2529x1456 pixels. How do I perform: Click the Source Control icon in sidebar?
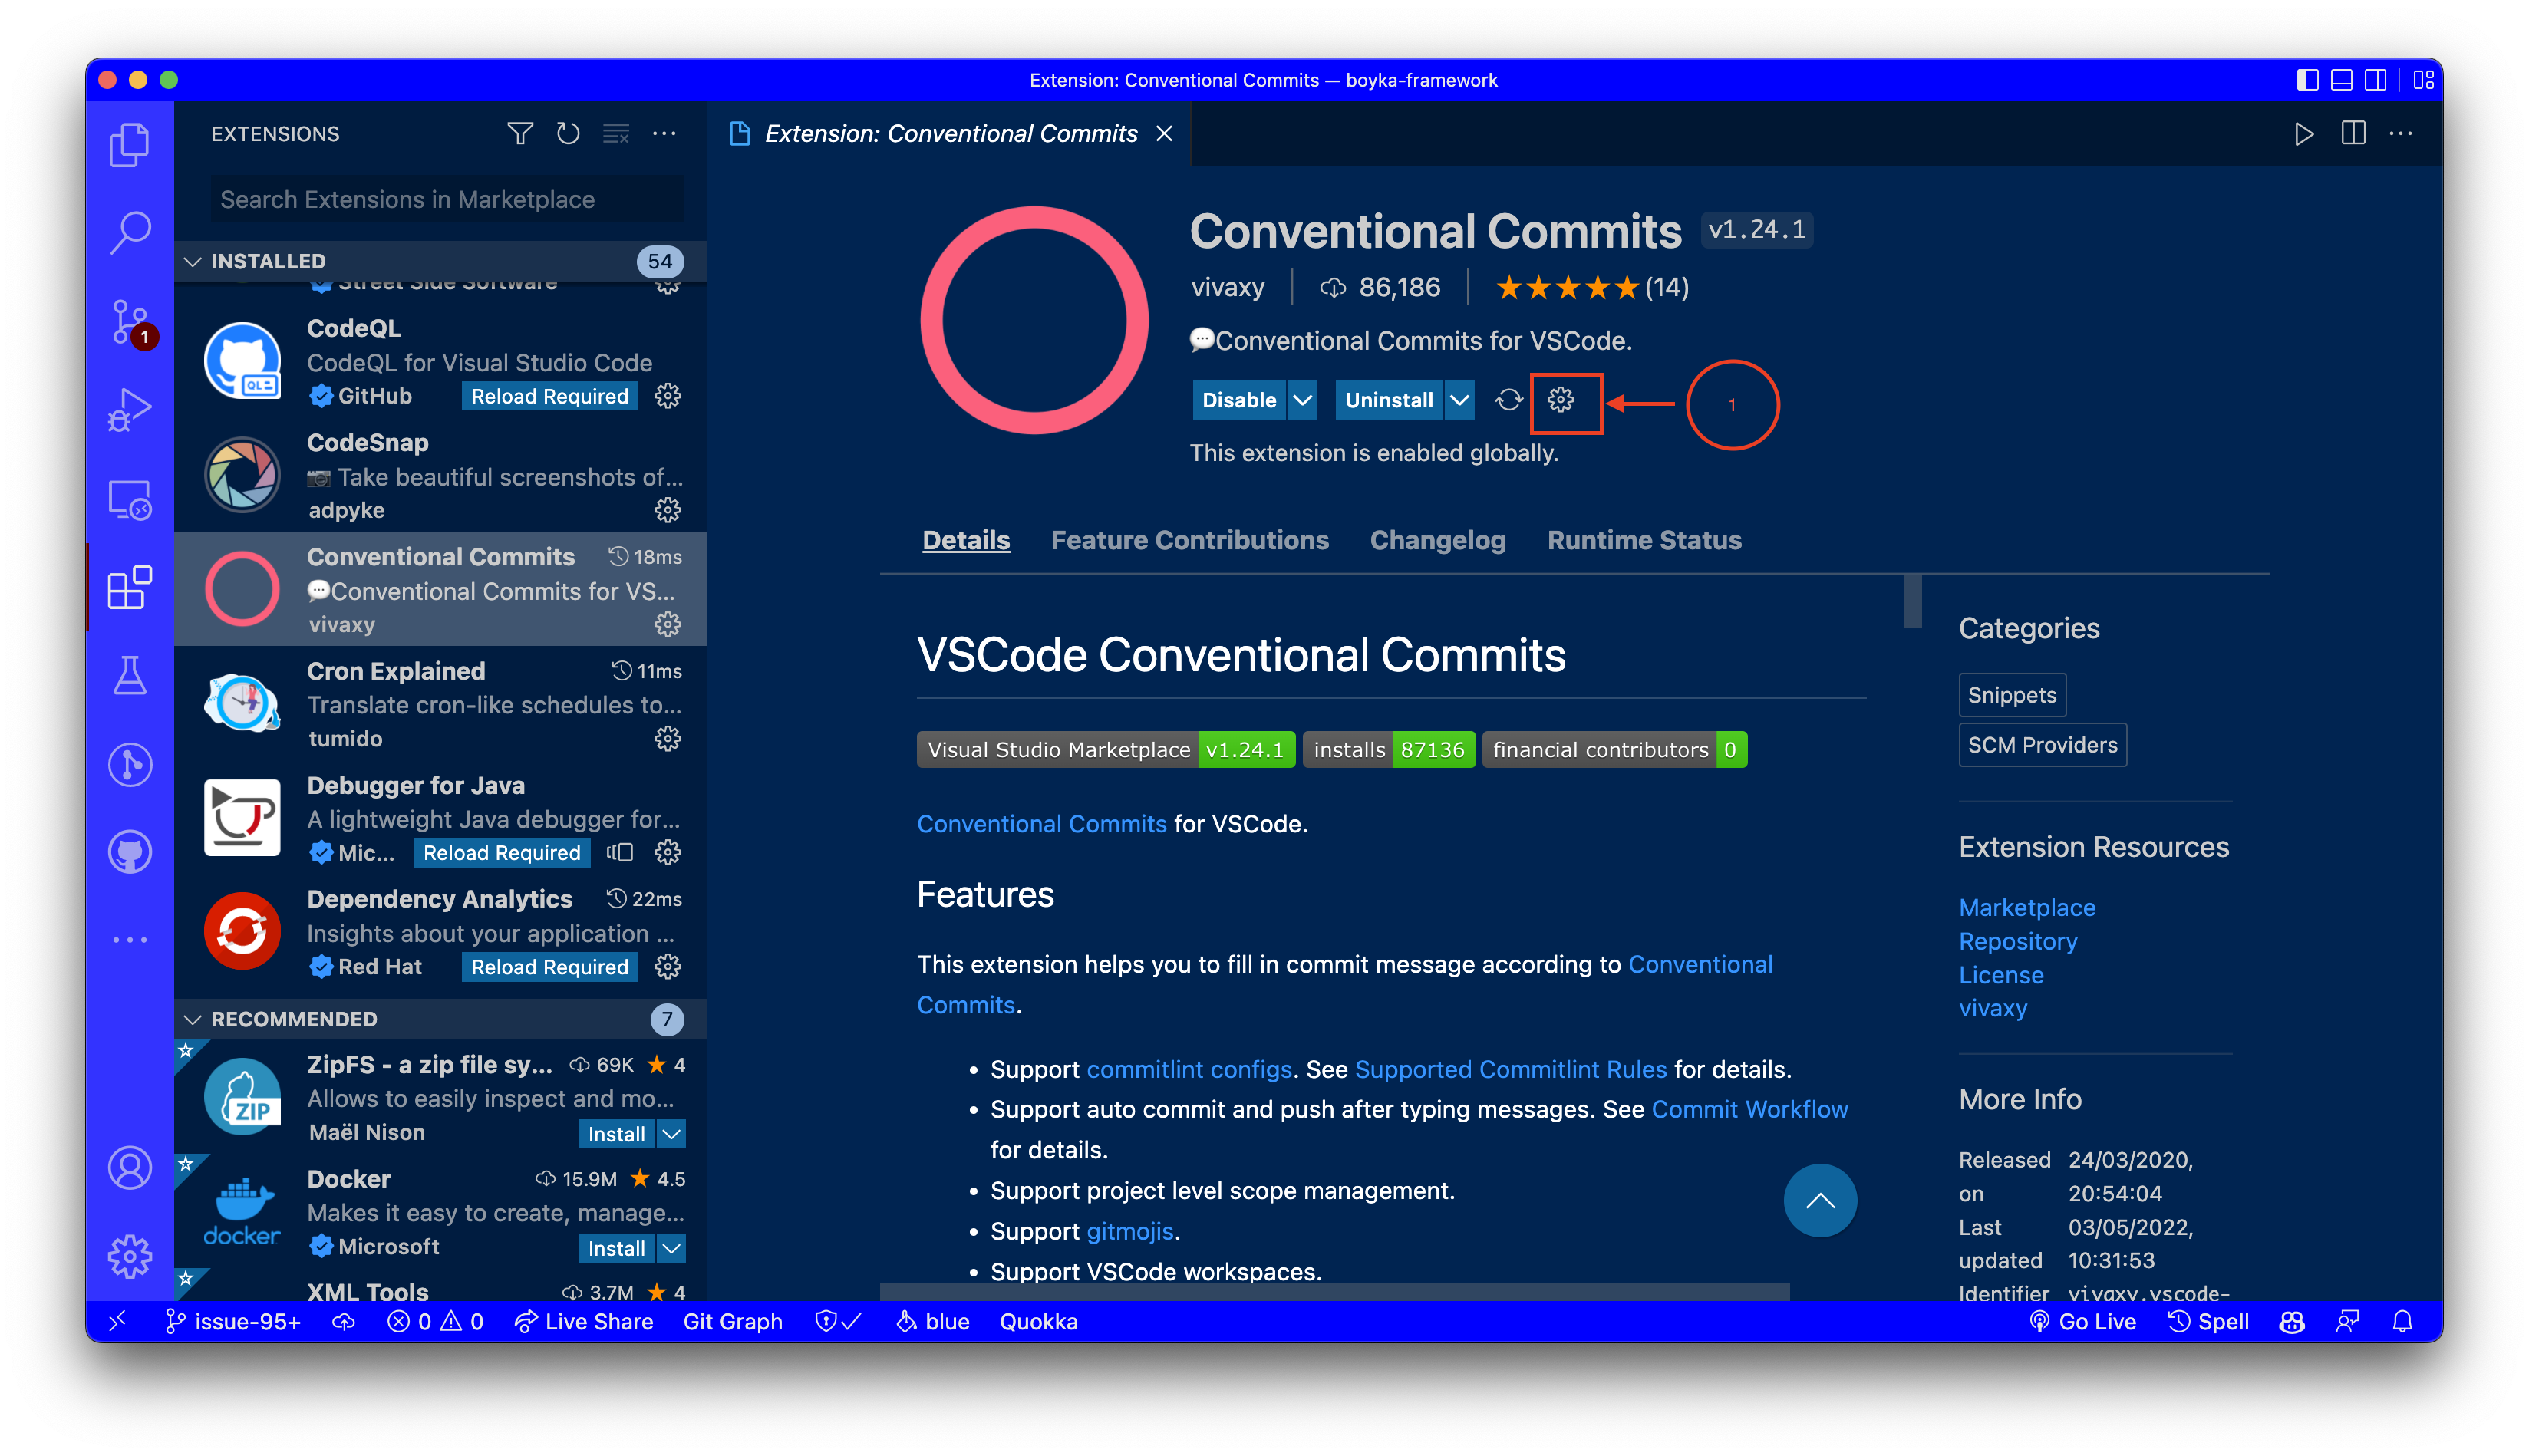pyautogui.click(x=130, y=321)
